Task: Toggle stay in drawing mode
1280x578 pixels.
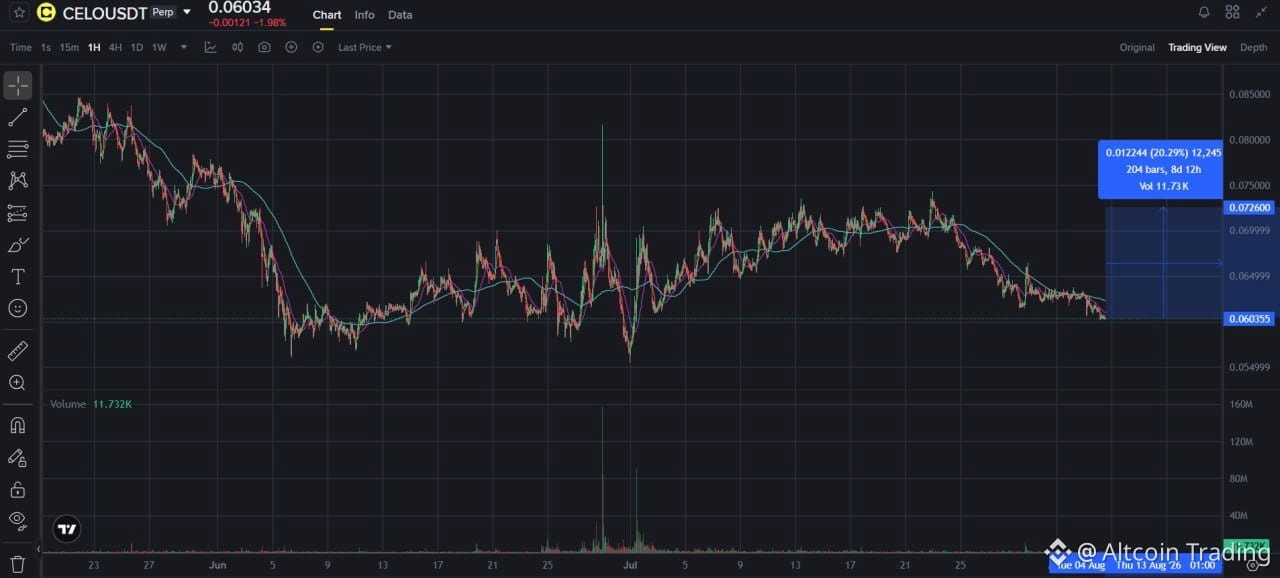Action: 18,458
